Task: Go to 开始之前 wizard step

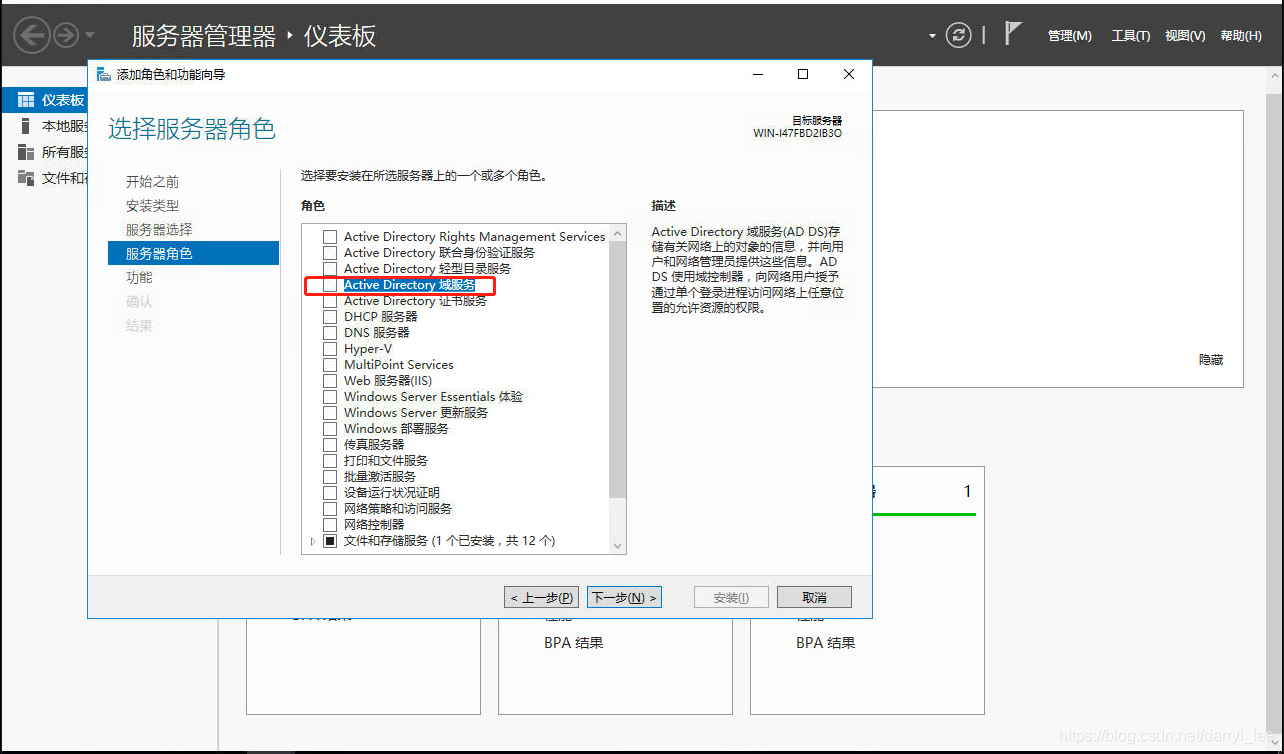Action: (x=152, y=182)
